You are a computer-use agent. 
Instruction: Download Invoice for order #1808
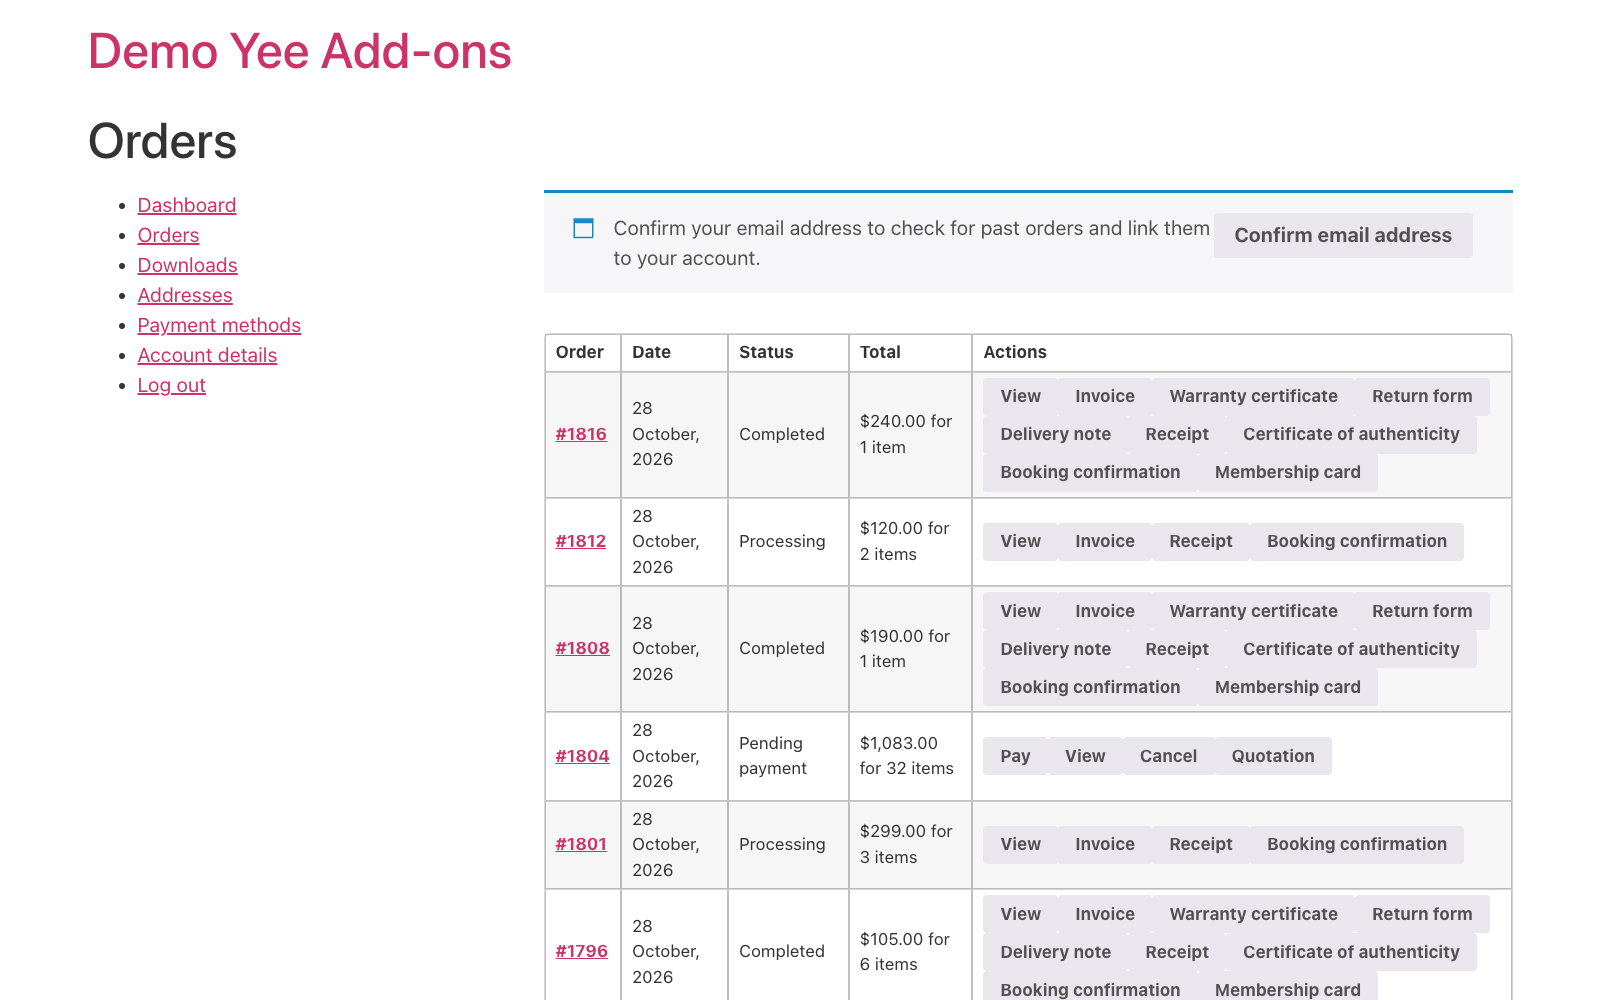click(x=1105, y=611)
